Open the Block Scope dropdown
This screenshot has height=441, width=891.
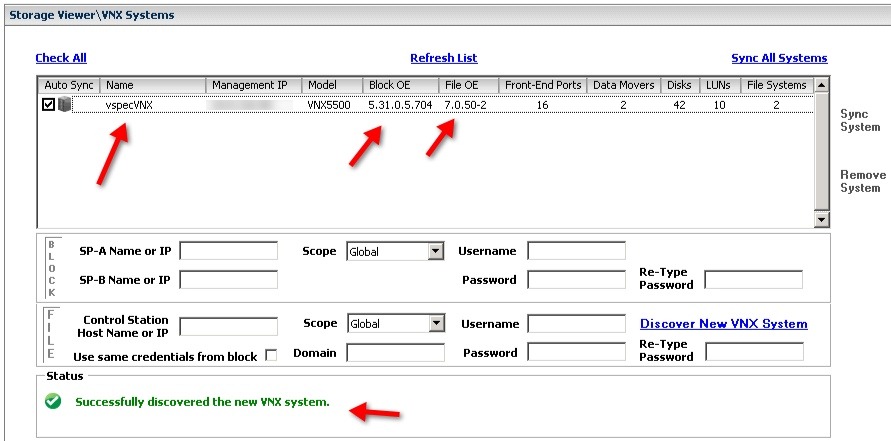[435, 252]
